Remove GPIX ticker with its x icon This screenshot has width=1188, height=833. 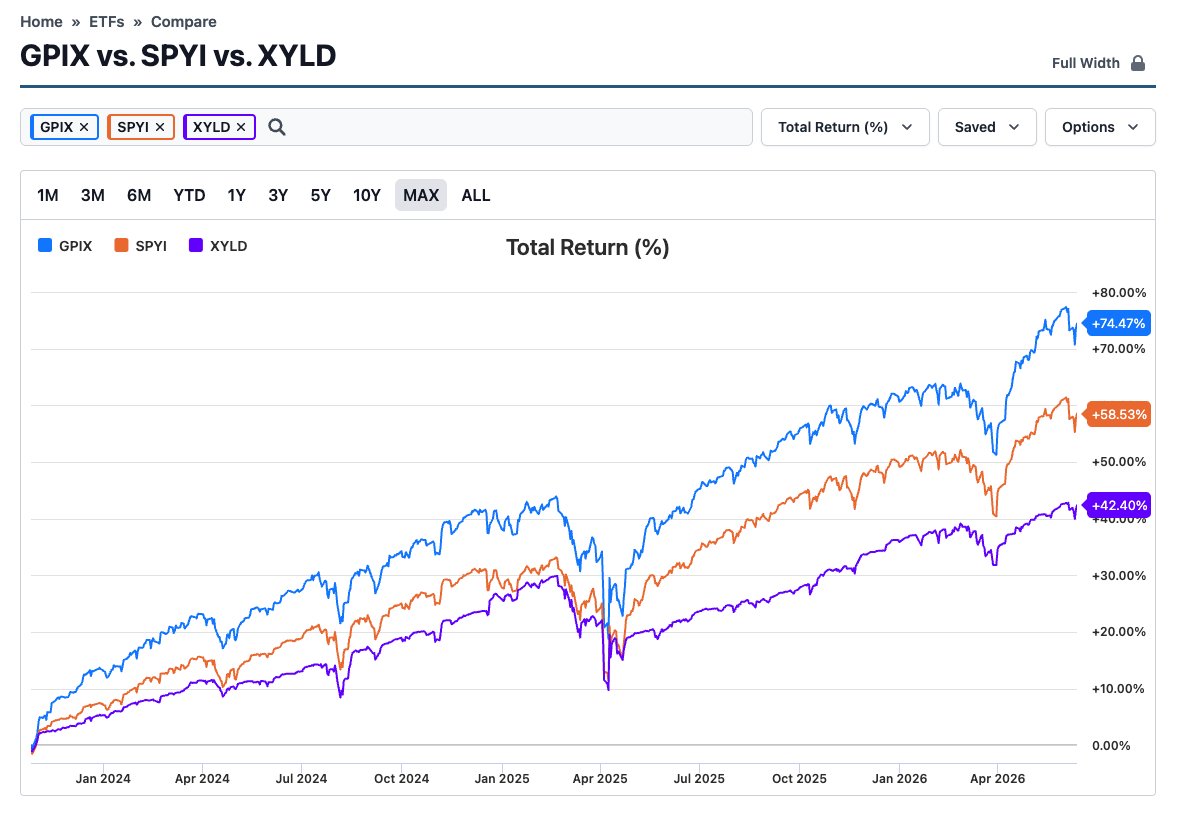tap(84, 127)
